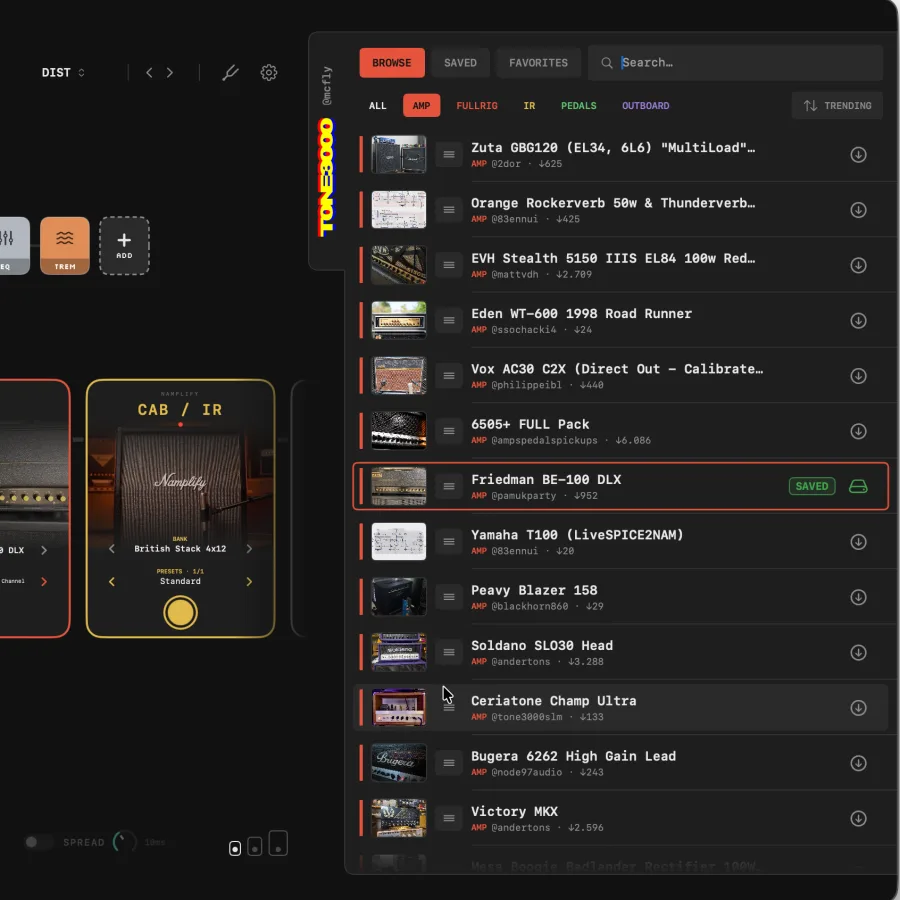Adjust the SPREAD knob
The image size is (900, 900).
pyautogui.click(x=125, y=842)
